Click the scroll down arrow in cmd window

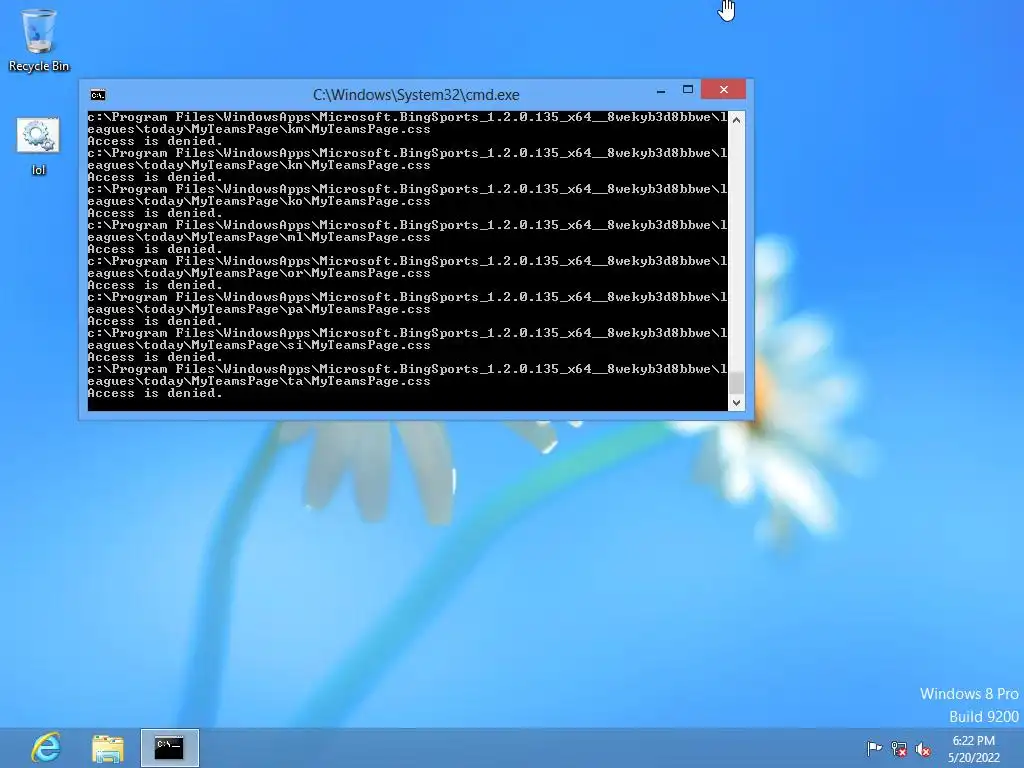736,403
